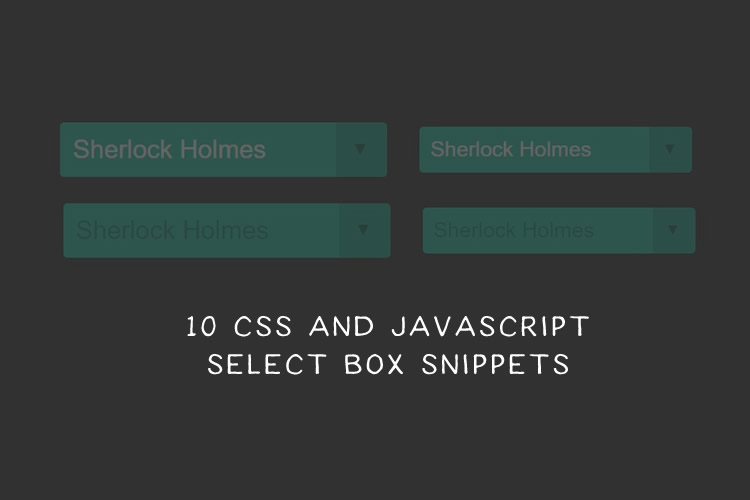Click the heading text 'Select Box Snippets'

tap(388, 364)
